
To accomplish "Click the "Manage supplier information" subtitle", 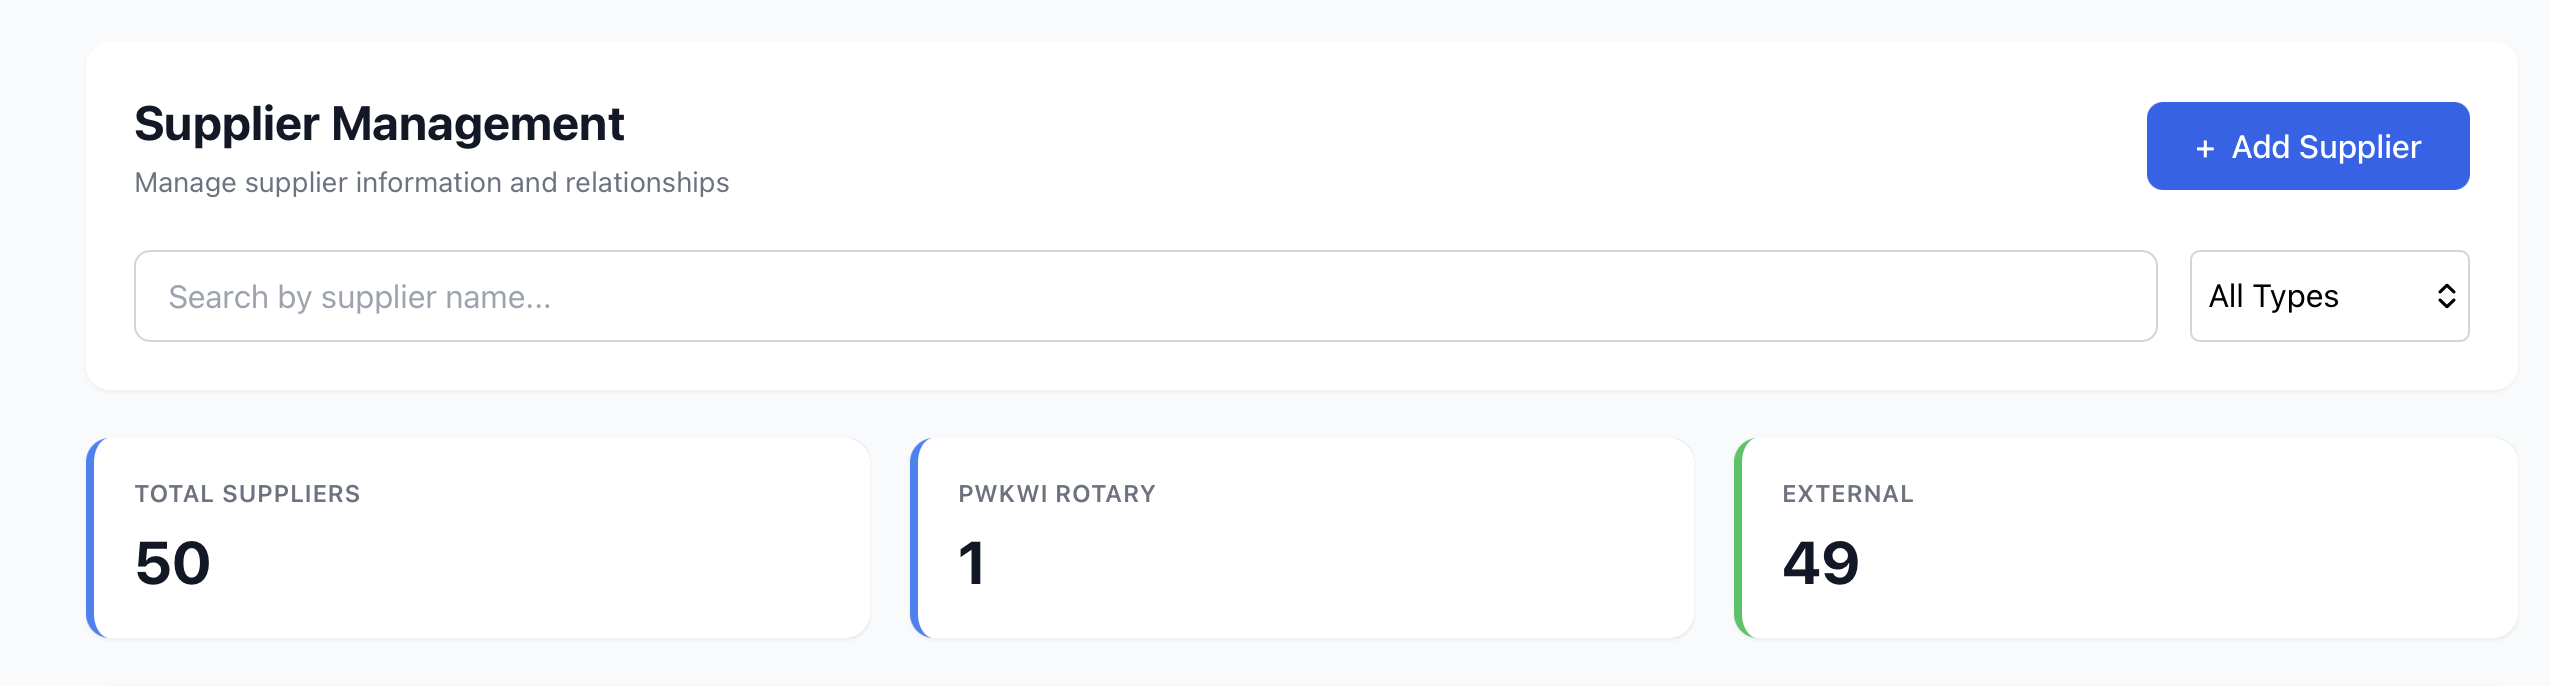I will (431, 183).
